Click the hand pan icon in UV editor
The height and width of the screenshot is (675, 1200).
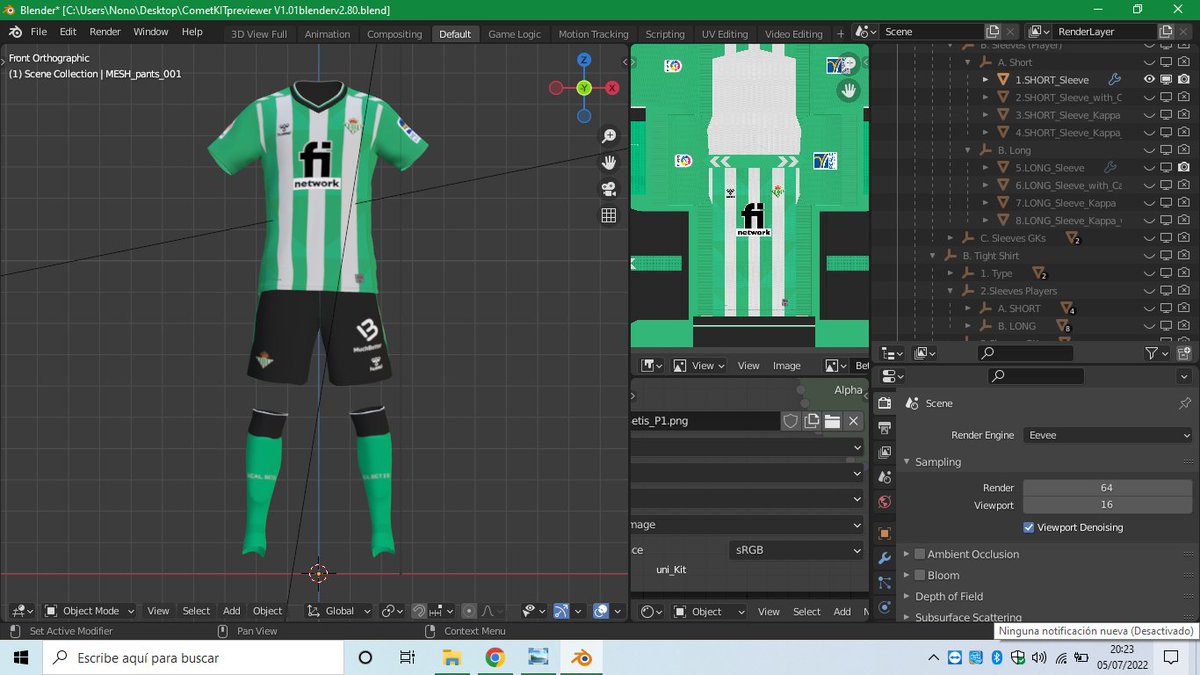(849, 90)
